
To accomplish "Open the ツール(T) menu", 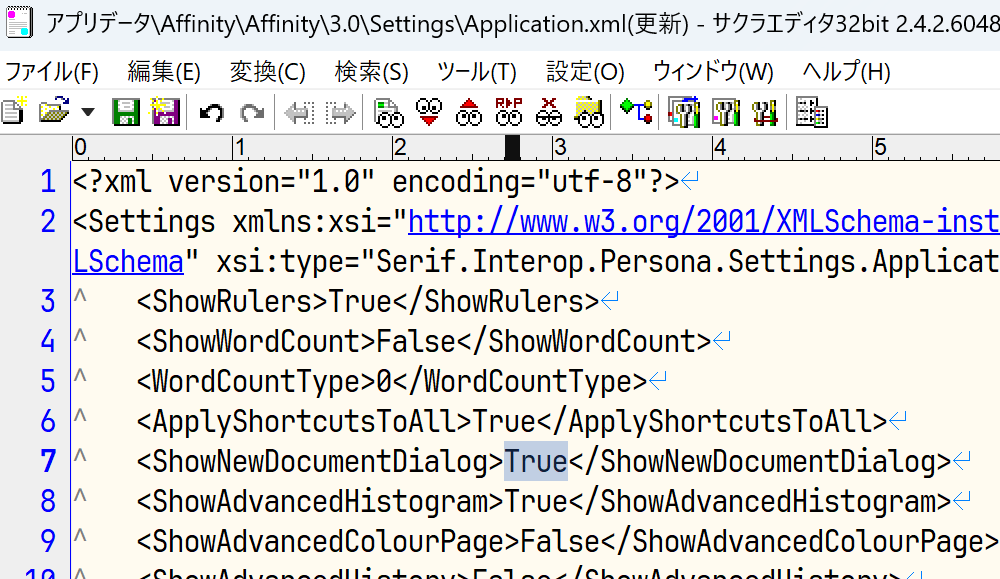I will [x=476, y=71].
